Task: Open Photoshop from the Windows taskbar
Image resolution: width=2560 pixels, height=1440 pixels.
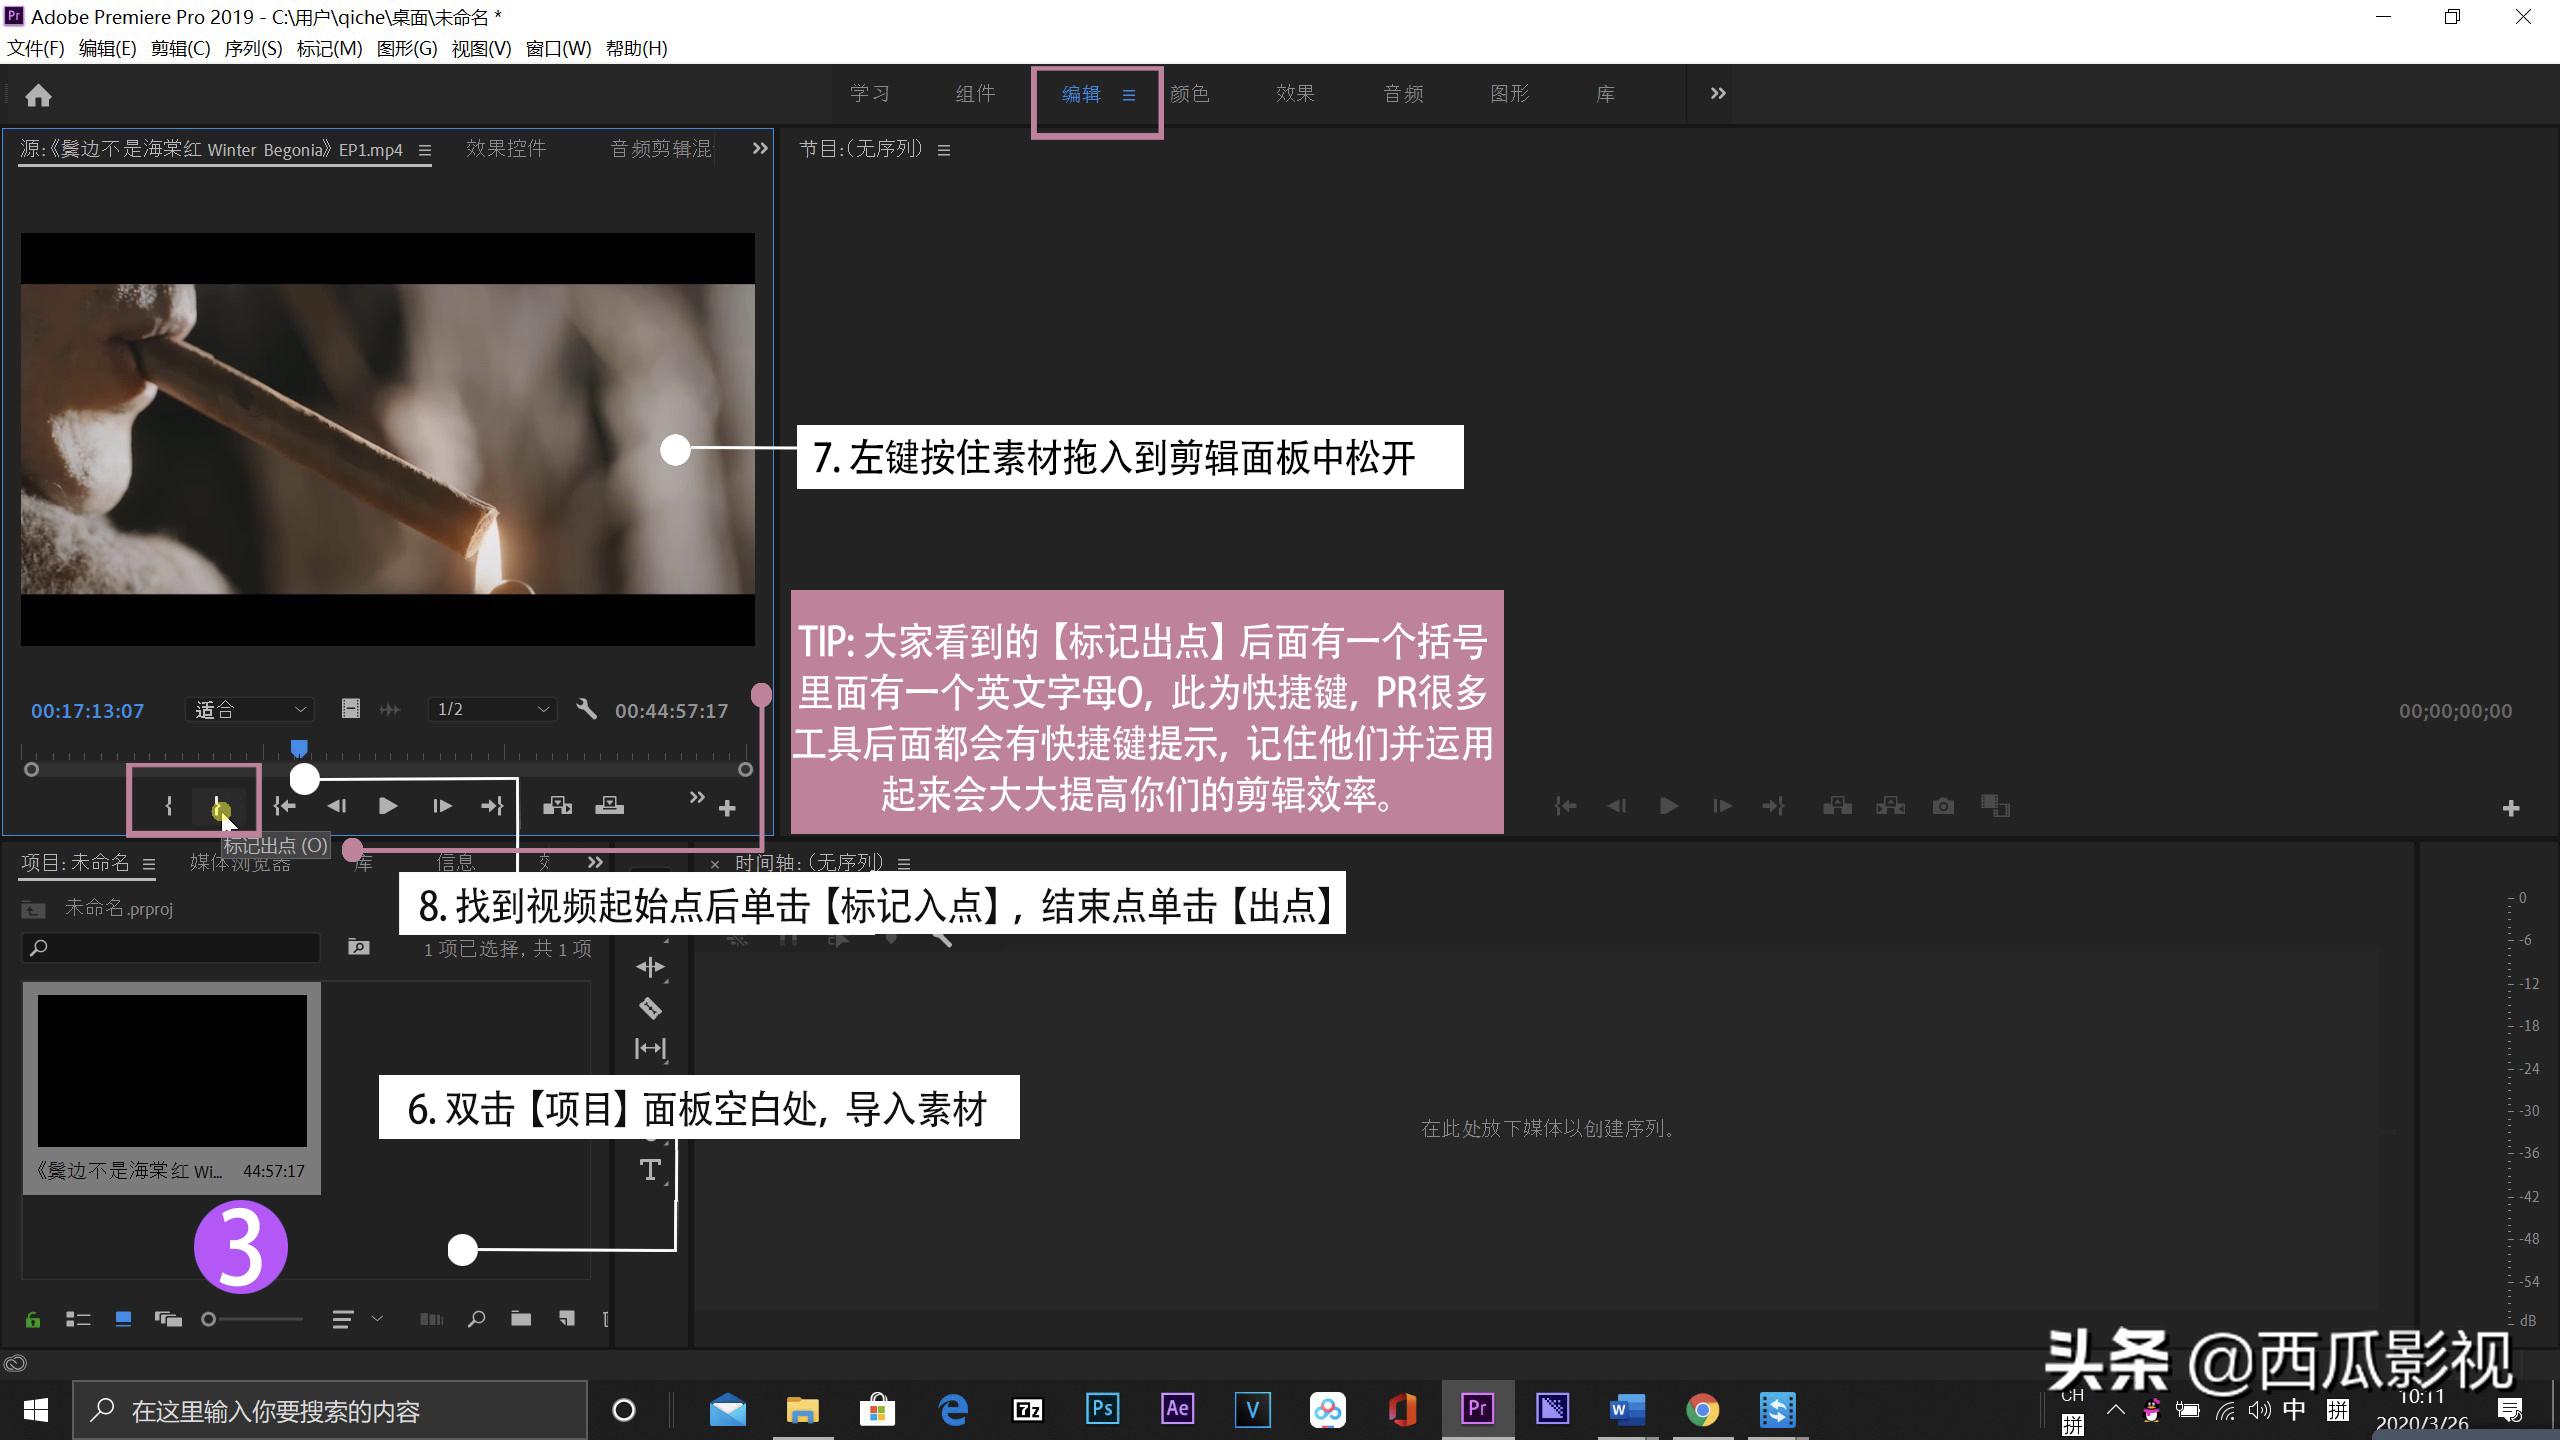Action: point(1101,1410)
